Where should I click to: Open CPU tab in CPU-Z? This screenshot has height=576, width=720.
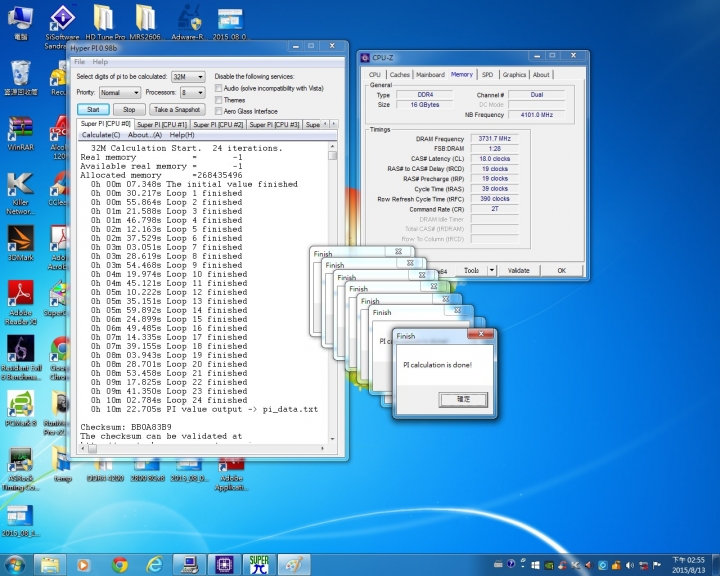pos(375,74)
